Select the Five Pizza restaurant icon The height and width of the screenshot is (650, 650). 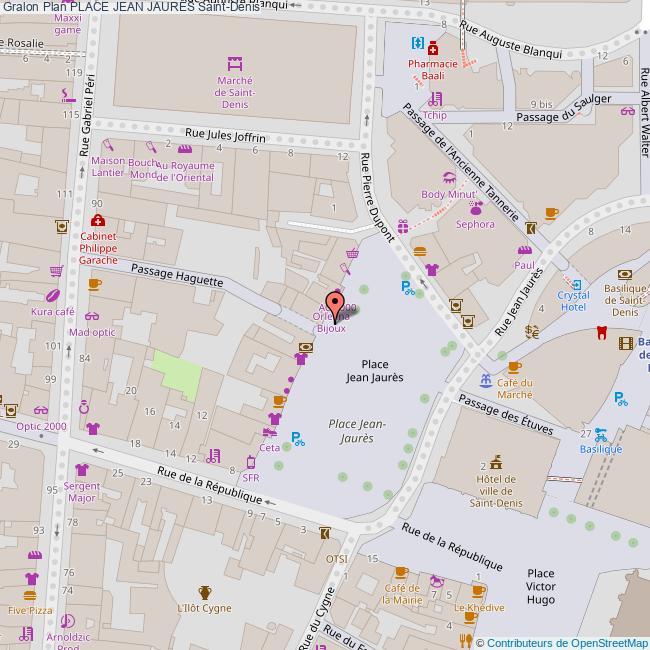point(31,579)
